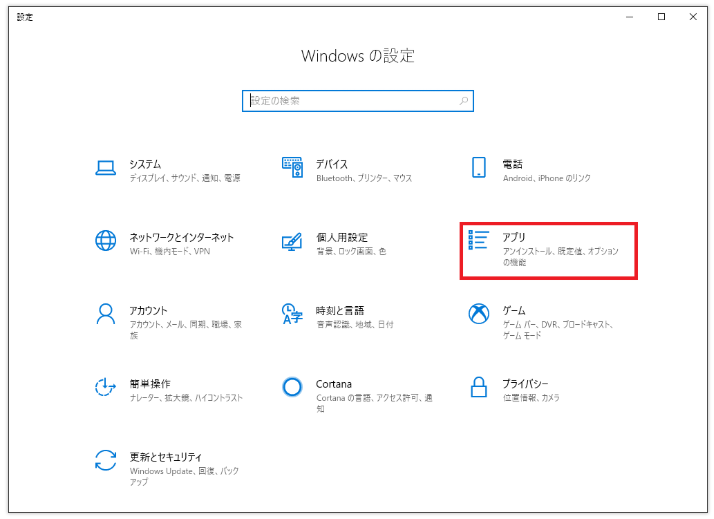
Task: Open the システム settings label
Action: click(145, 164)
